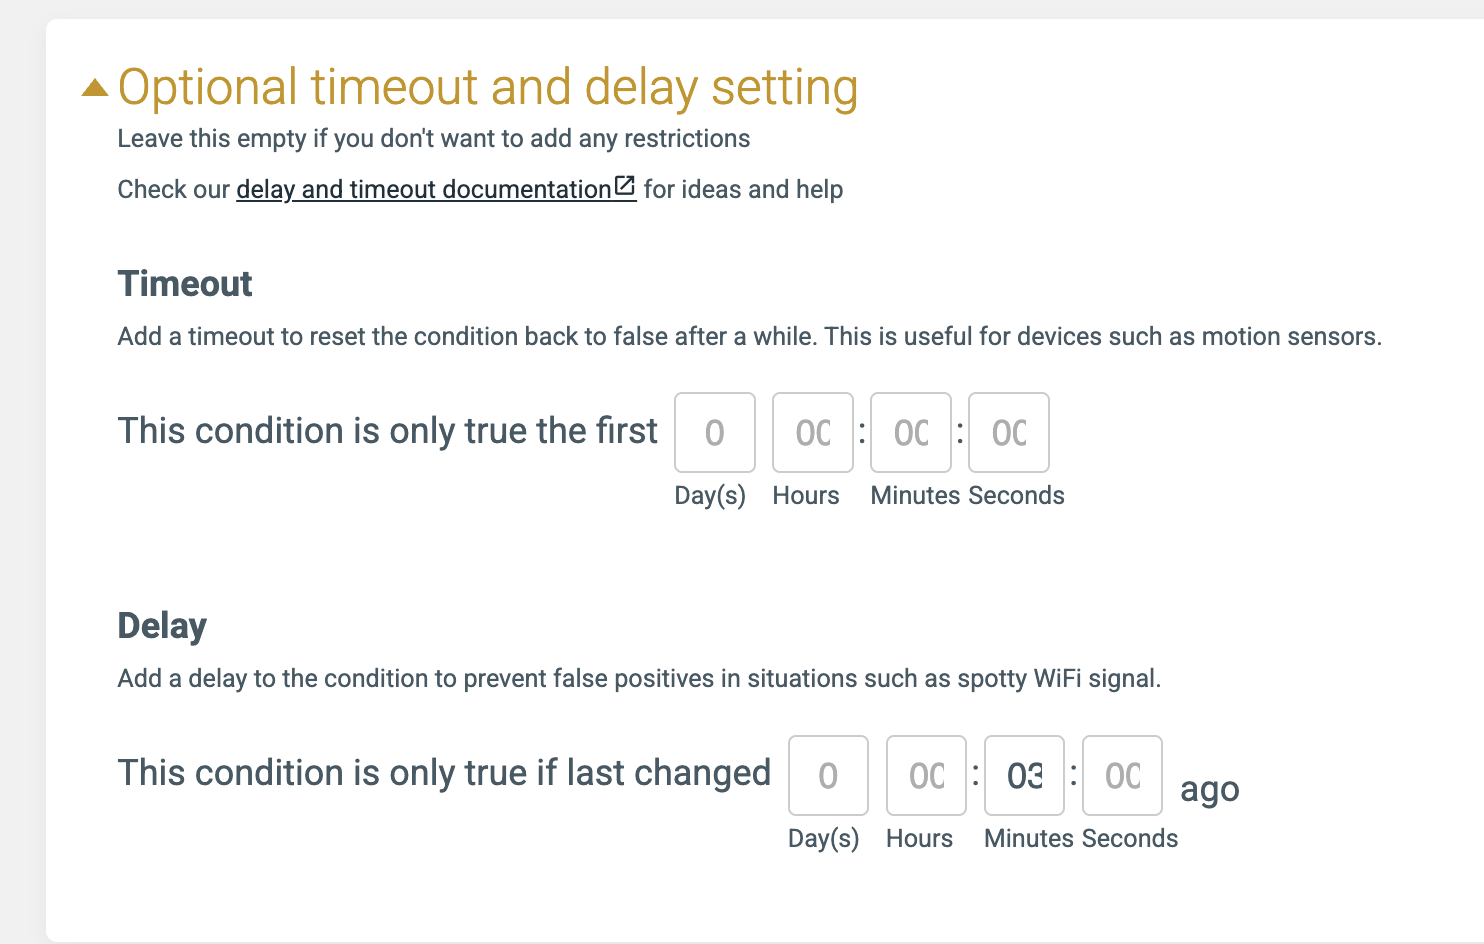The height and width of the screenshot is (944, 1484).
Task: Click the Hours label under Delay
Action: pos(920,839)
